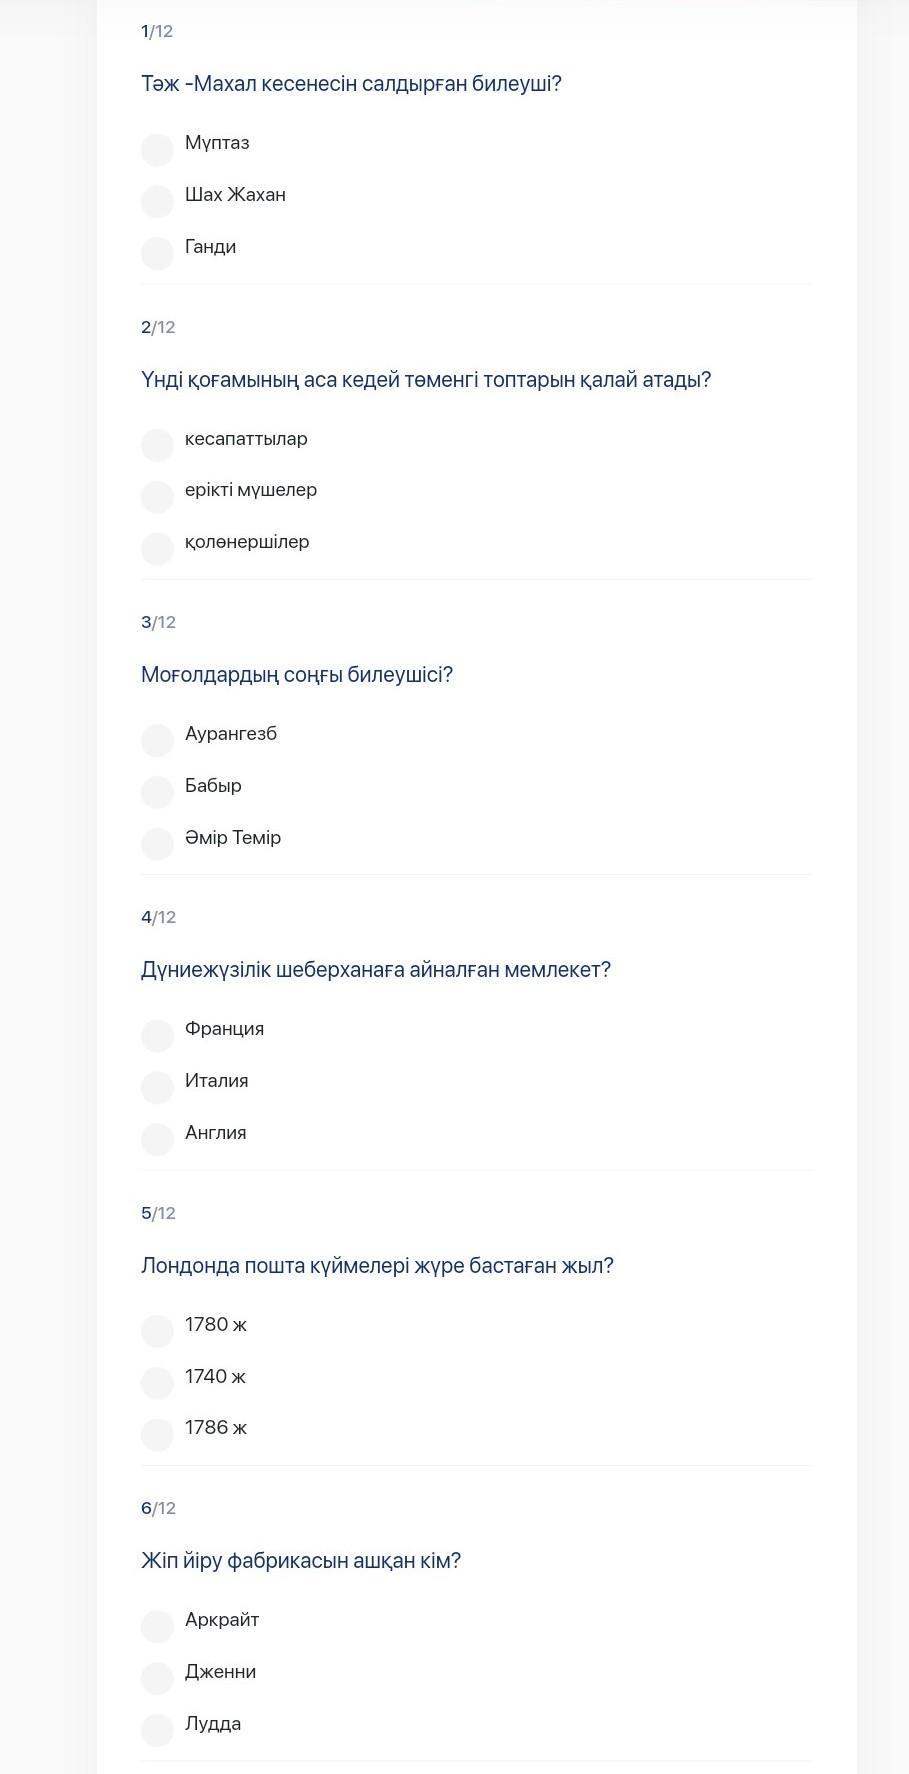Choose 1786 ж as the answer

point(157,1435)
